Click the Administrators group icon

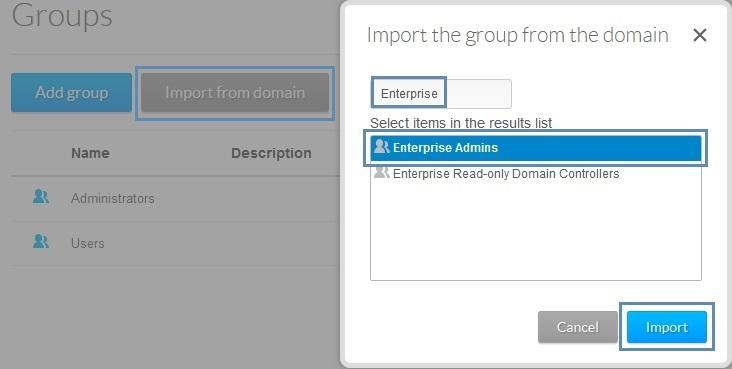(x=41, y=196)
